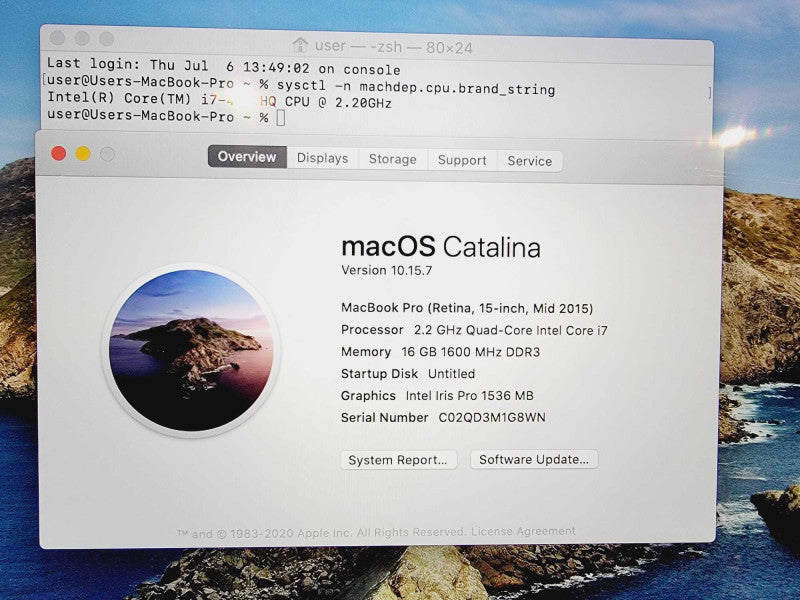800x600 pixels.
Task: Click the 'Version 10.15.7' text
Action: pyautogui.click(x=386, y=270)
